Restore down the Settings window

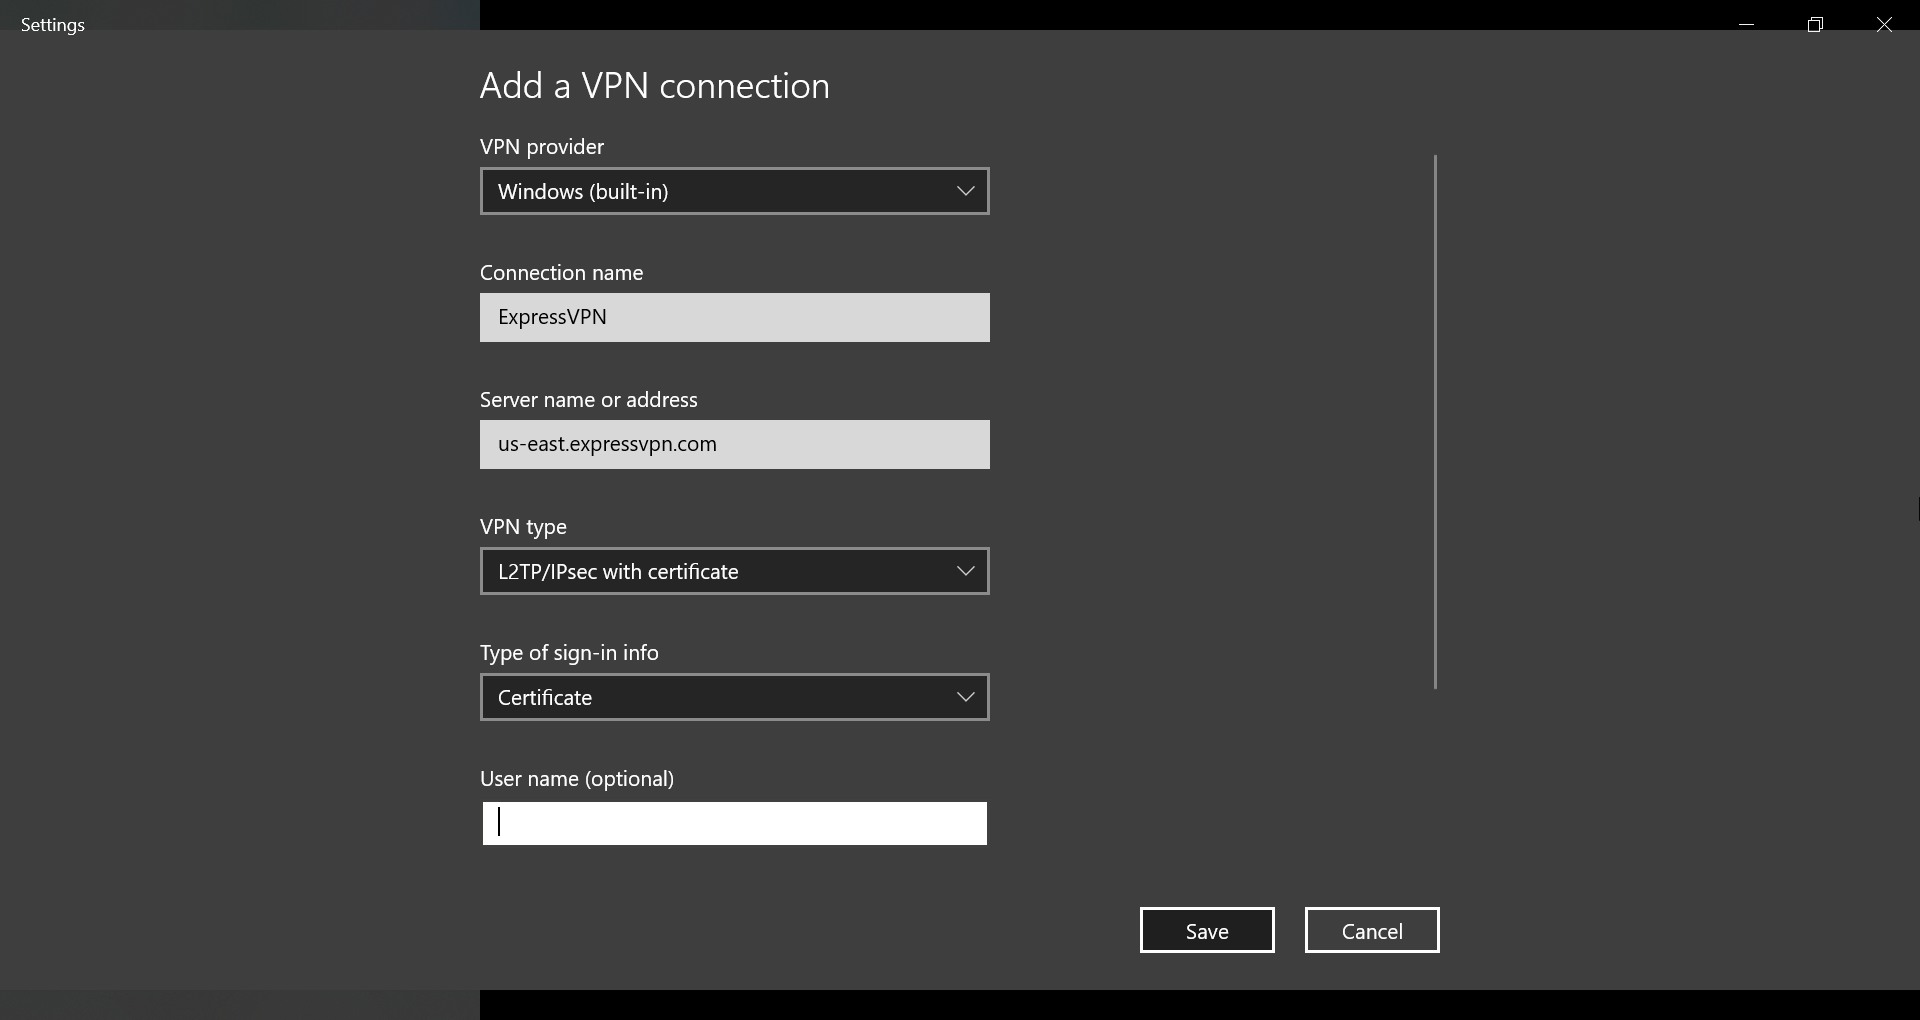pyautogui.click(x=1816, y=24)
